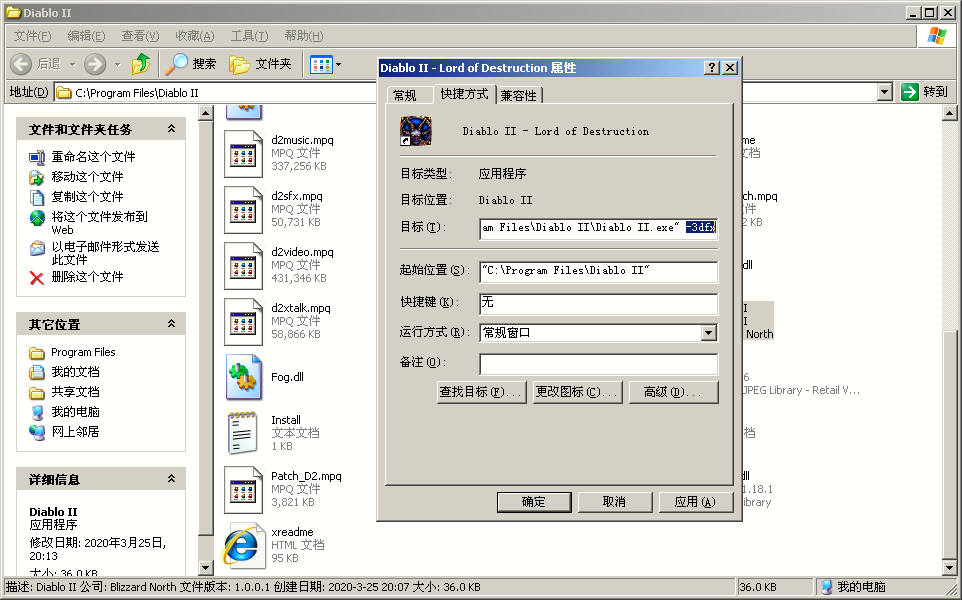Open the views layout icon
This screenshot has width=962, height=600.
point(321,64)
